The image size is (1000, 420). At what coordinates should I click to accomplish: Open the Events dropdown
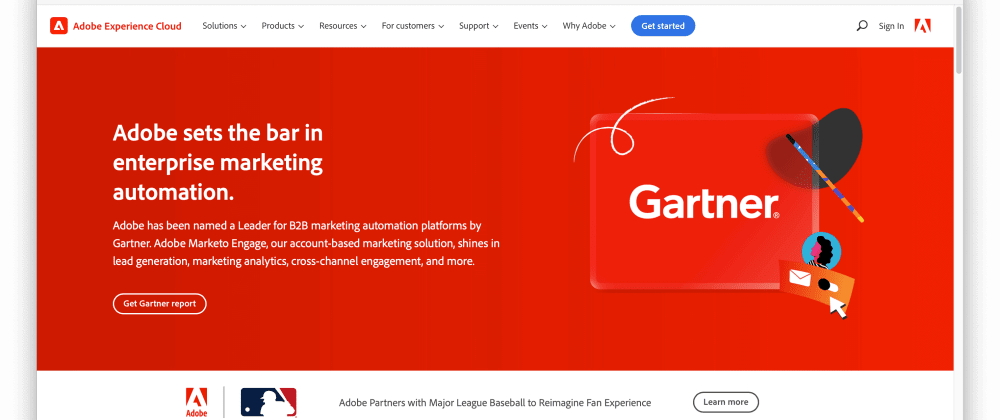[x=531, y=26]
